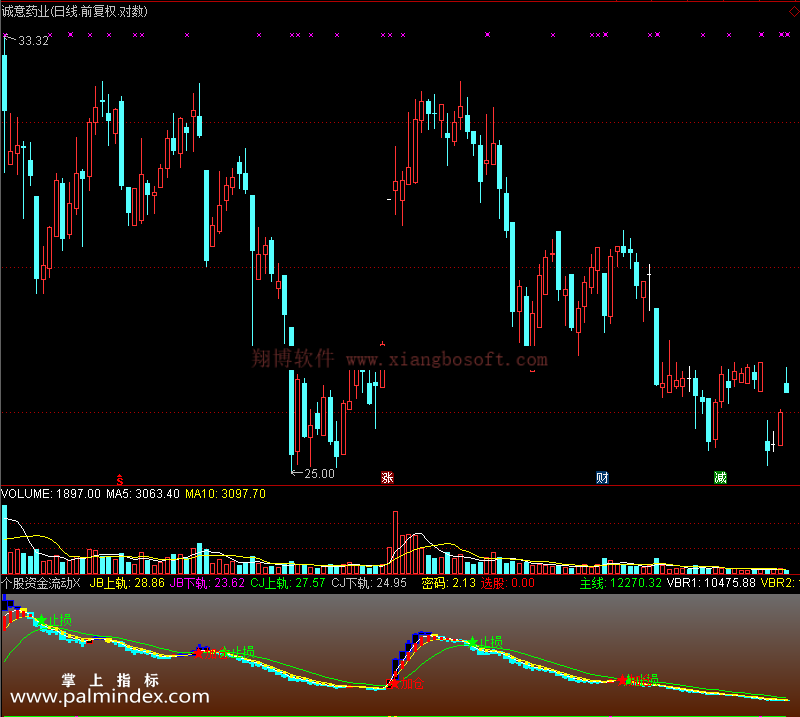The height and width of the screenshot is (717, 800).
Task: Click the standalone red 加仓 star signal
Action: (x=407, y=683)
